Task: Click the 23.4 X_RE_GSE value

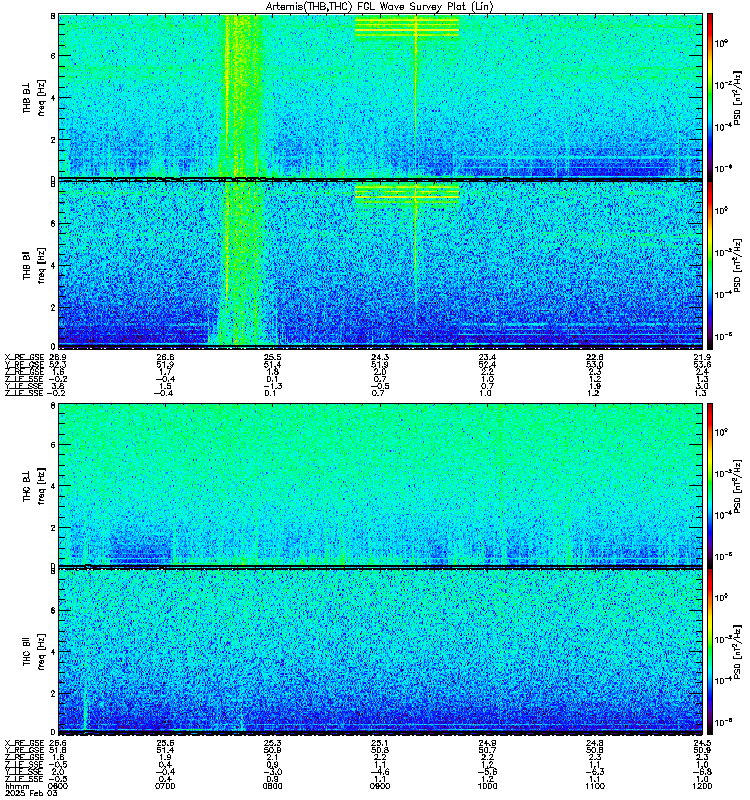Action: coord(487,357)
